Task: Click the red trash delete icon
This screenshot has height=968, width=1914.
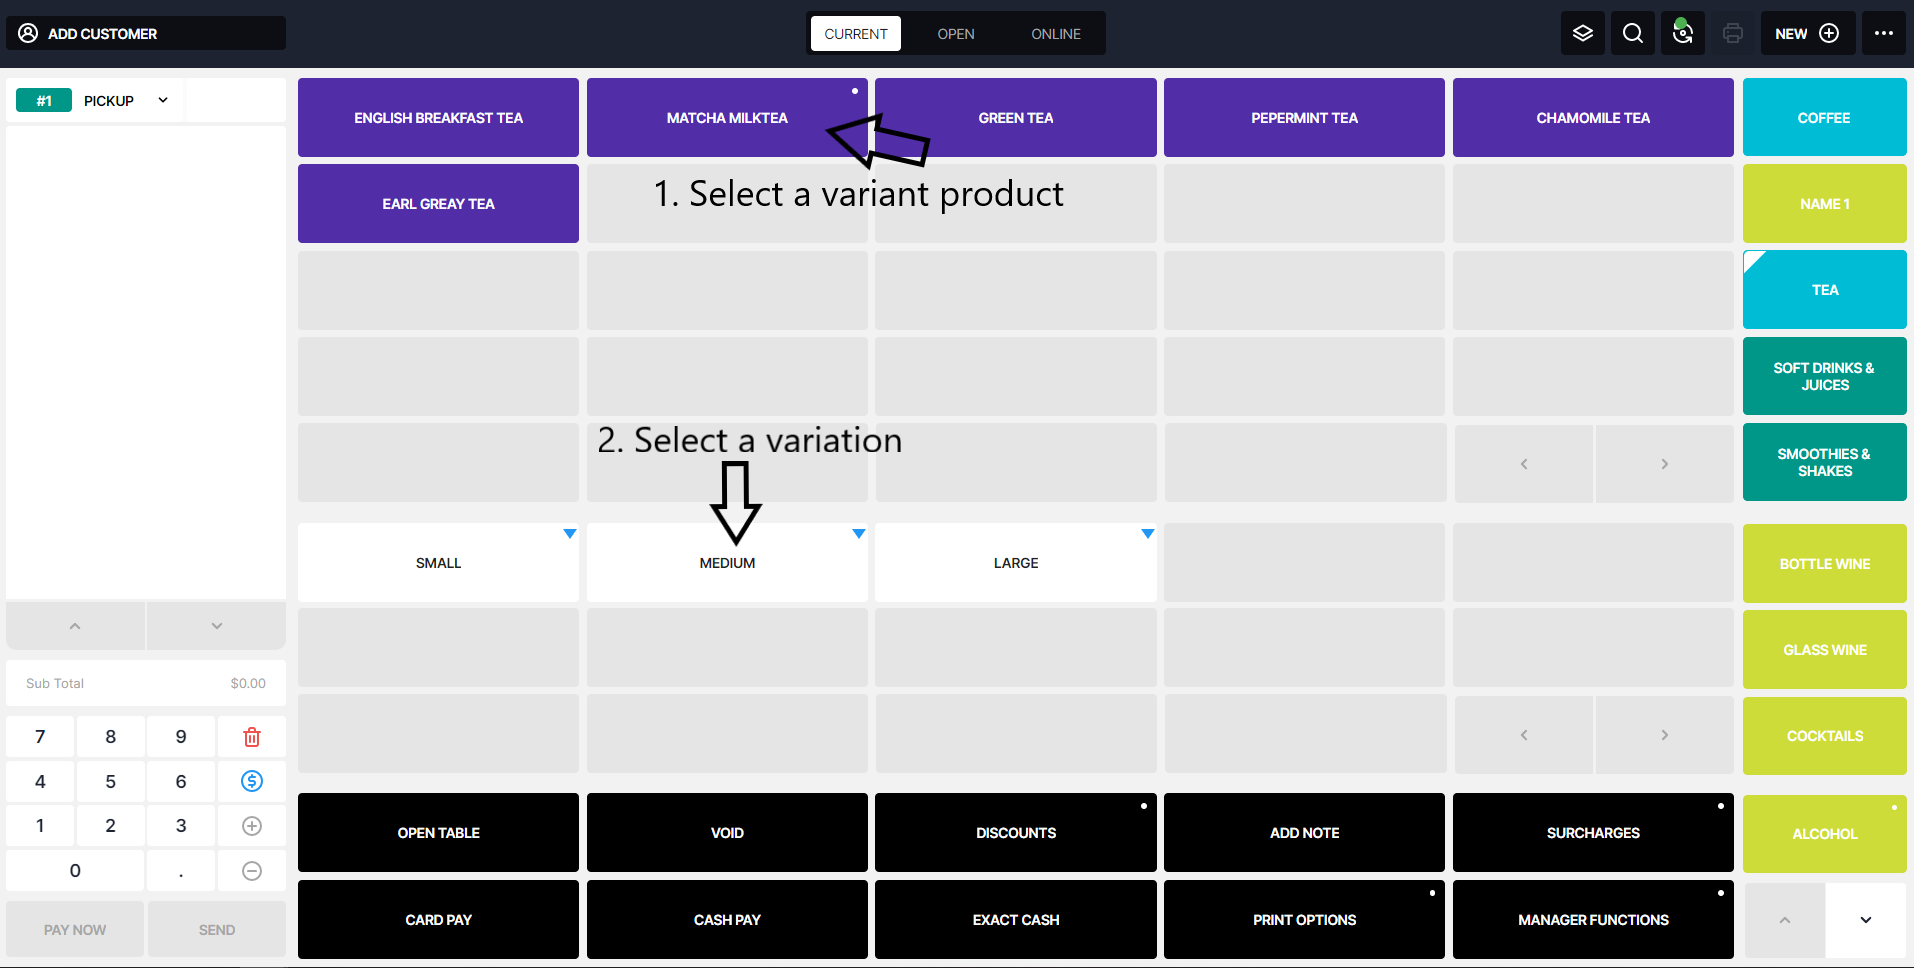Action: click(x=252, y=737)
